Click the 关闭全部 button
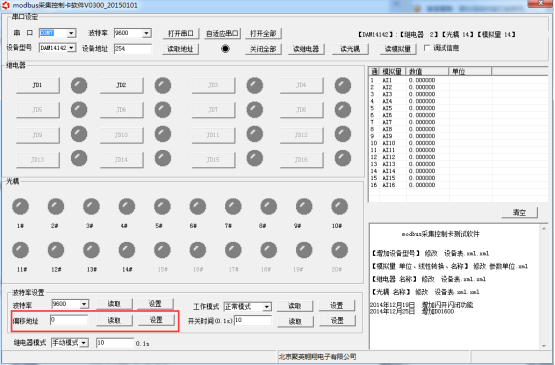 click(x=263, y=49)
